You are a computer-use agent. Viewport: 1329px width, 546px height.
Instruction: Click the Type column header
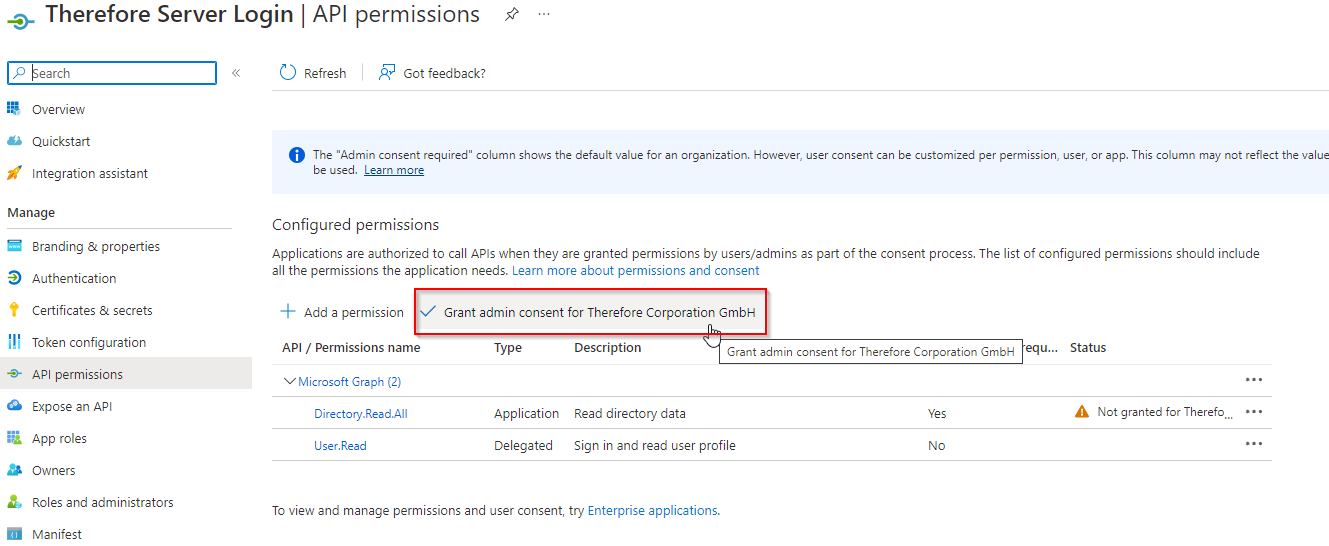pyautogui.click(x=508, y=347)
